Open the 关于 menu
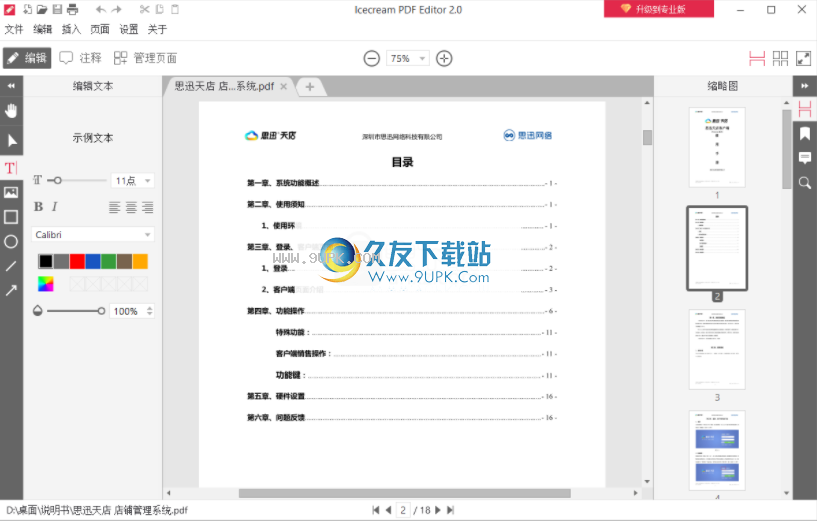Screen dimensions: 817x521 tap(157, 29)
